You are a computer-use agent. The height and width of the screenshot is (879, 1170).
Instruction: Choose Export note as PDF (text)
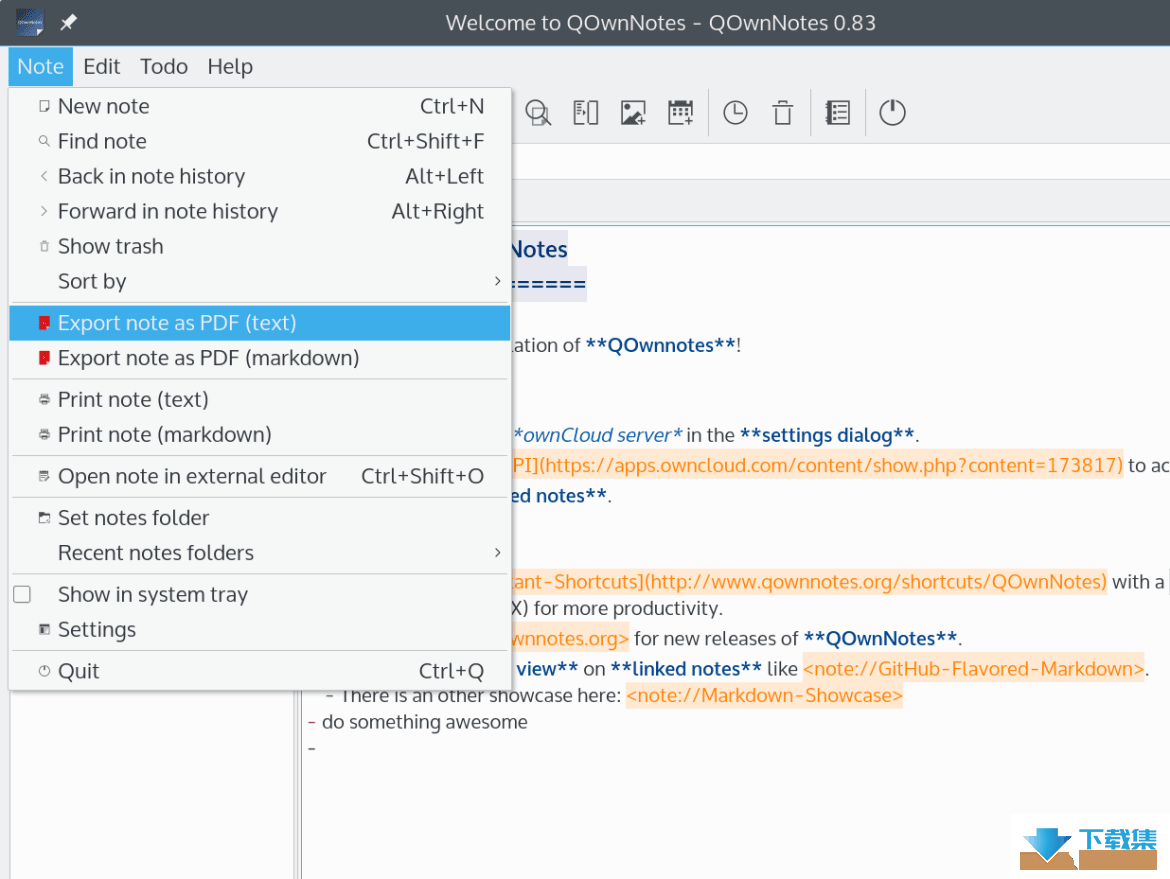point(260,323)
